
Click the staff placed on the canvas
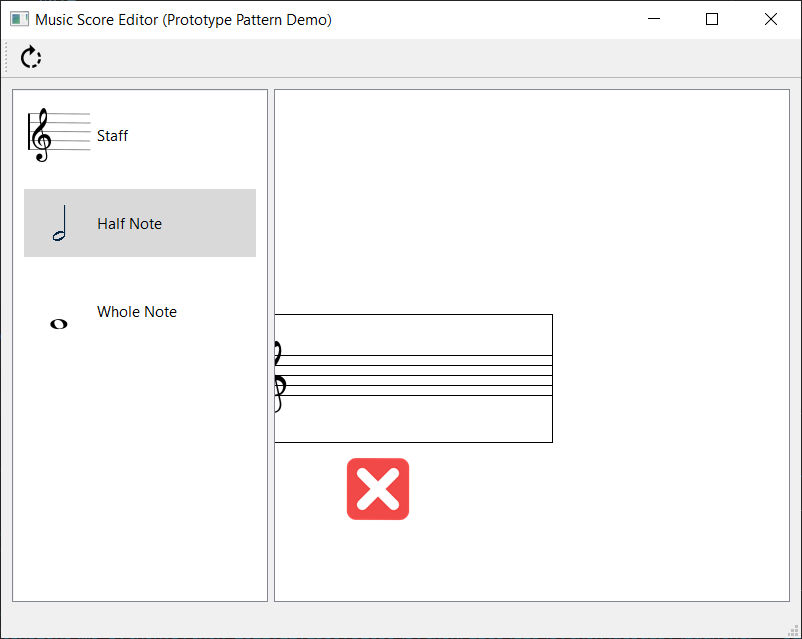(x=414, y=378)
